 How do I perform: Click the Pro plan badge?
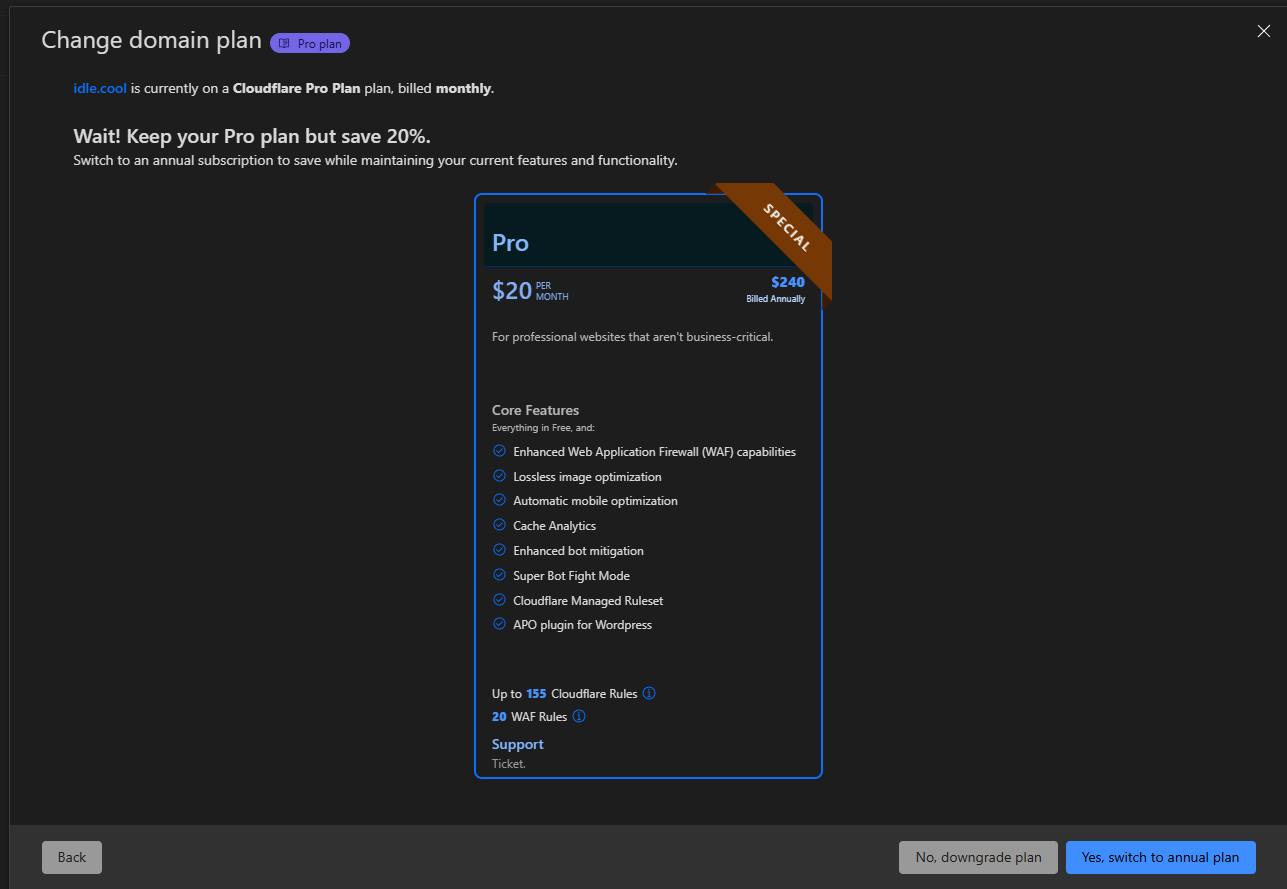coord(310,43)
